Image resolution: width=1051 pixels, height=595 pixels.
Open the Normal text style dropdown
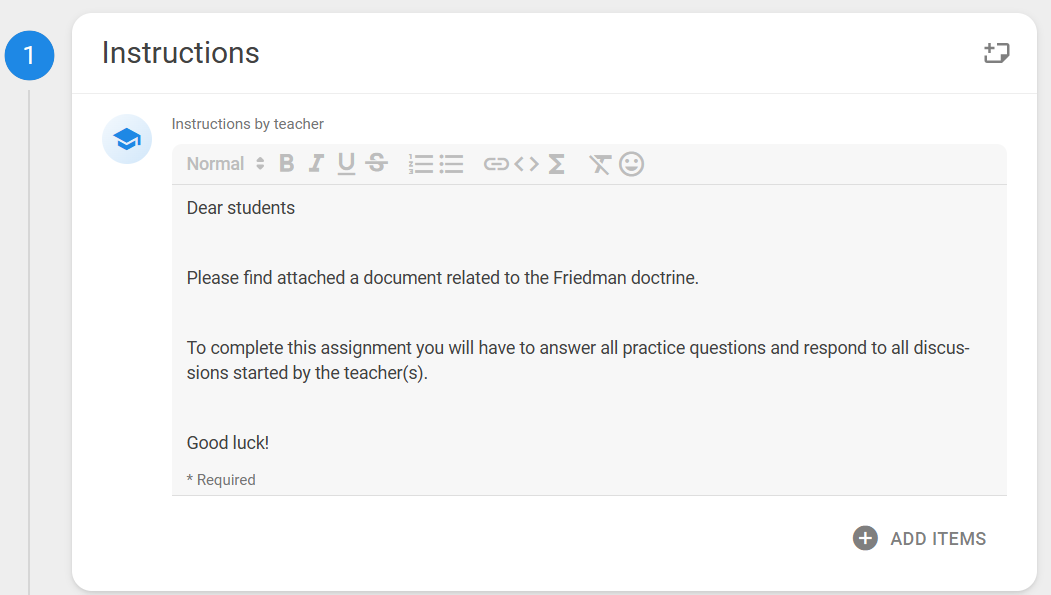coord(226,163)
